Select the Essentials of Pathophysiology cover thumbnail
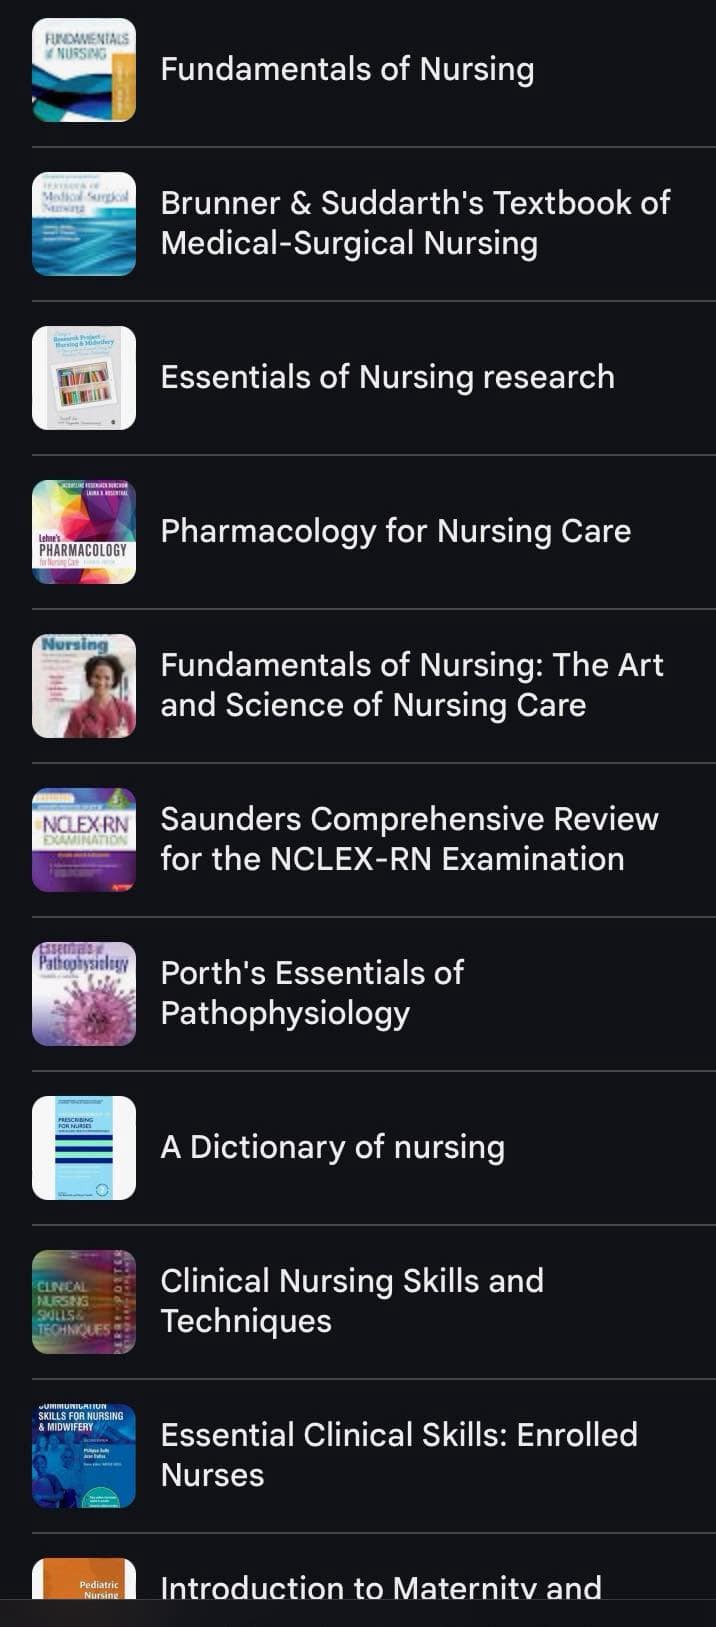Viewport: 716px width, 1627px height. point(84,994)
